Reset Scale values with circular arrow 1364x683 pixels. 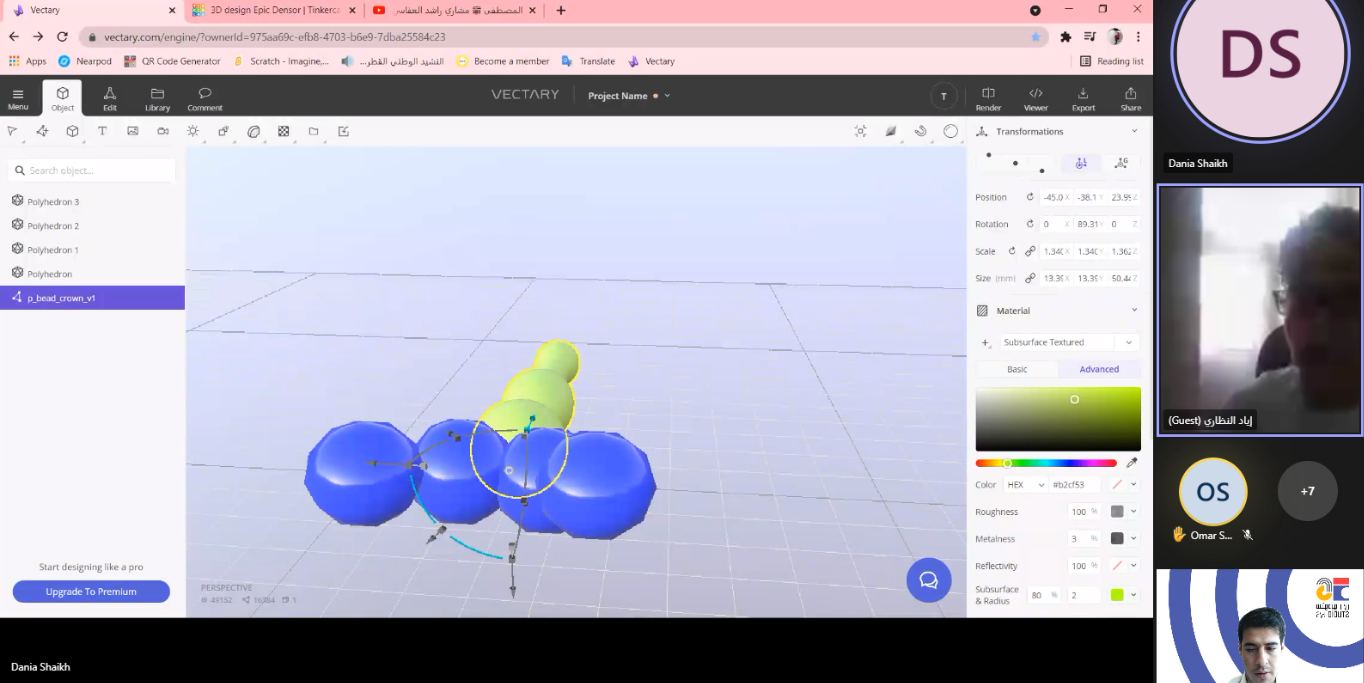tap(1012, 251)
